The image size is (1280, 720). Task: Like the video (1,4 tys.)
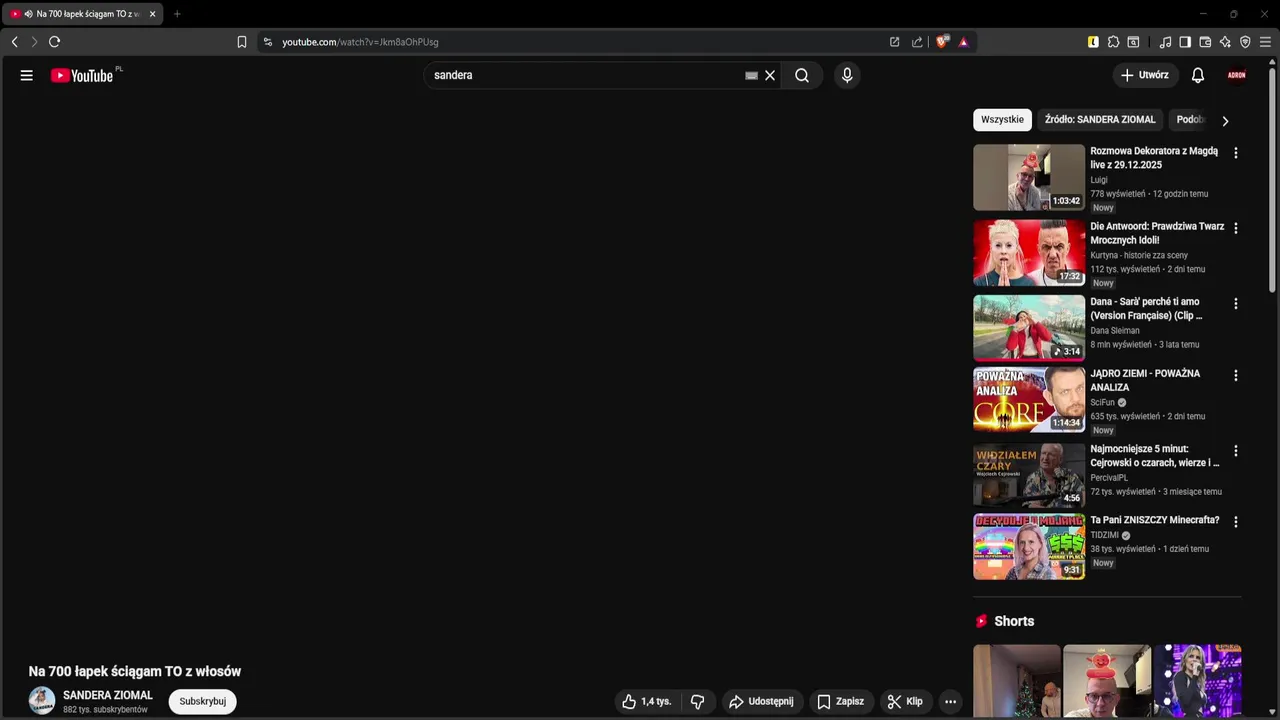pos(646,701)
